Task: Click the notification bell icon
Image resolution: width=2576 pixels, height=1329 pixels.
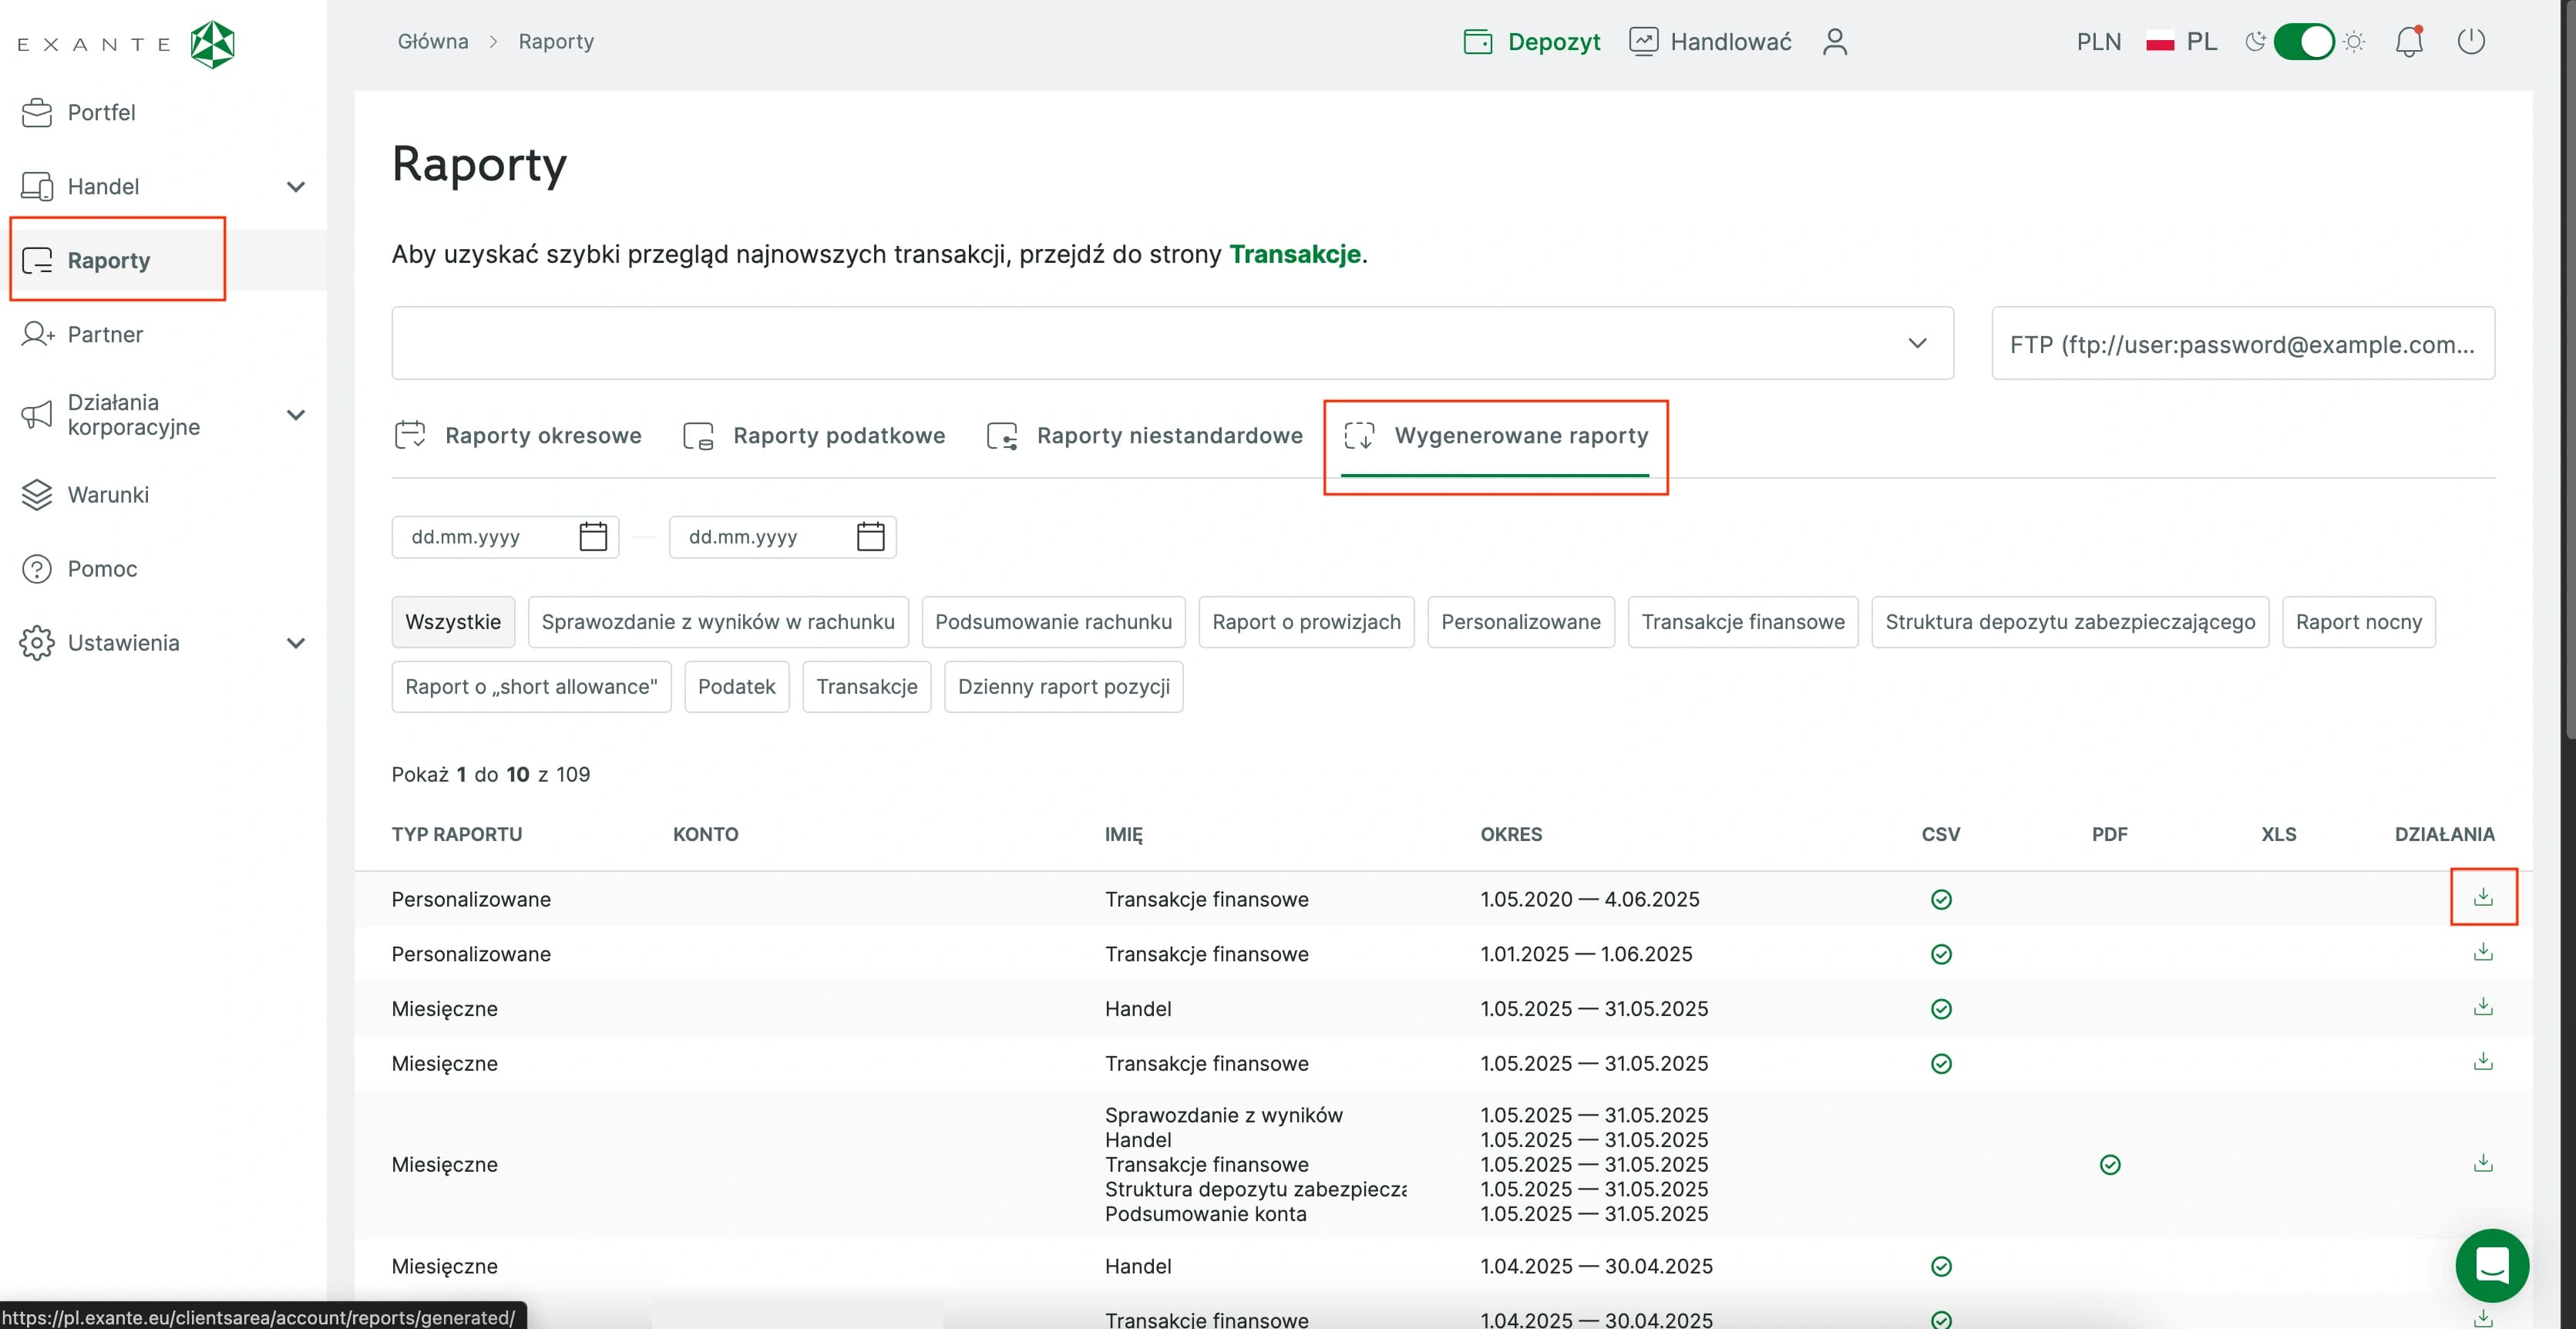Action: tap(2408, 42)
